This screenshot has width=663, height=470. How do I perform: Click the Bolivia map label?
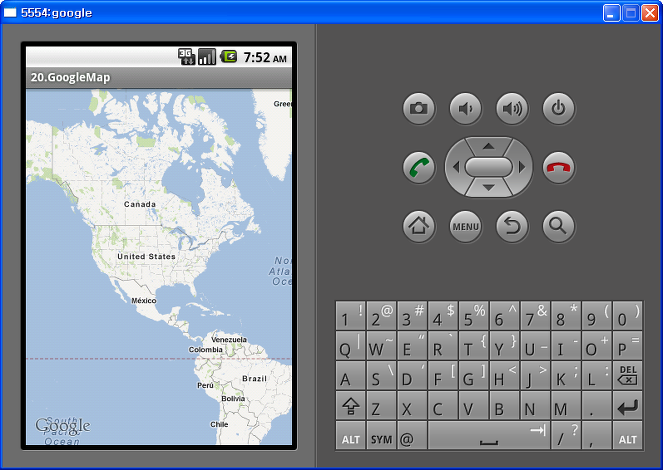tap(233, 399)
